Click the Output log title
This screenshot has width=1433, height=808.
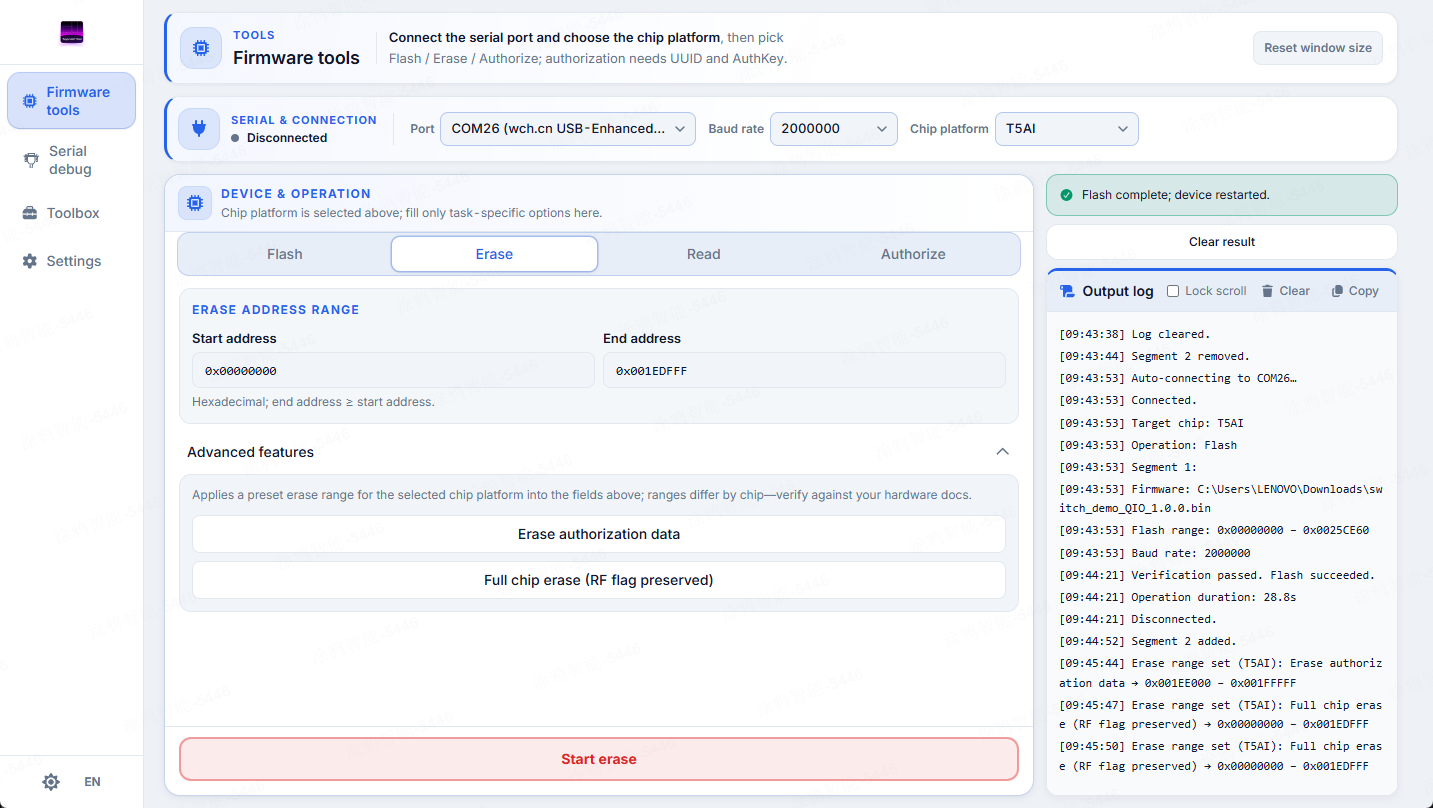click(x=1118, y=291)
